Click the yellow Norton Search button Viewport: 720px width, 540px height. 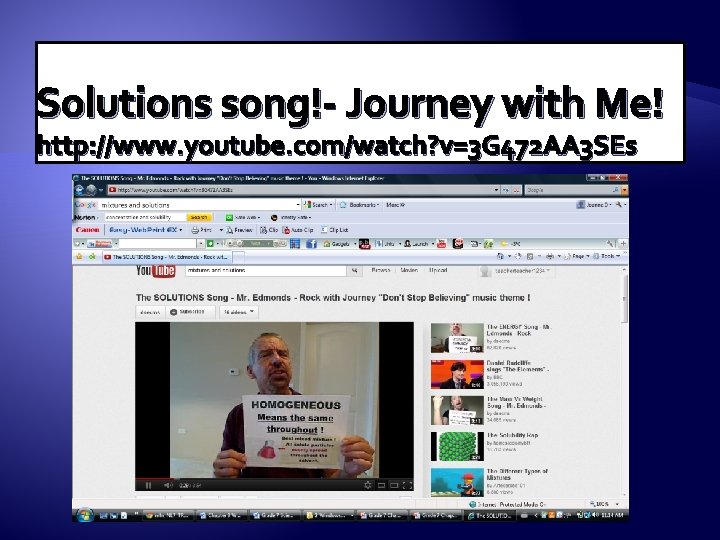[199, 217]
